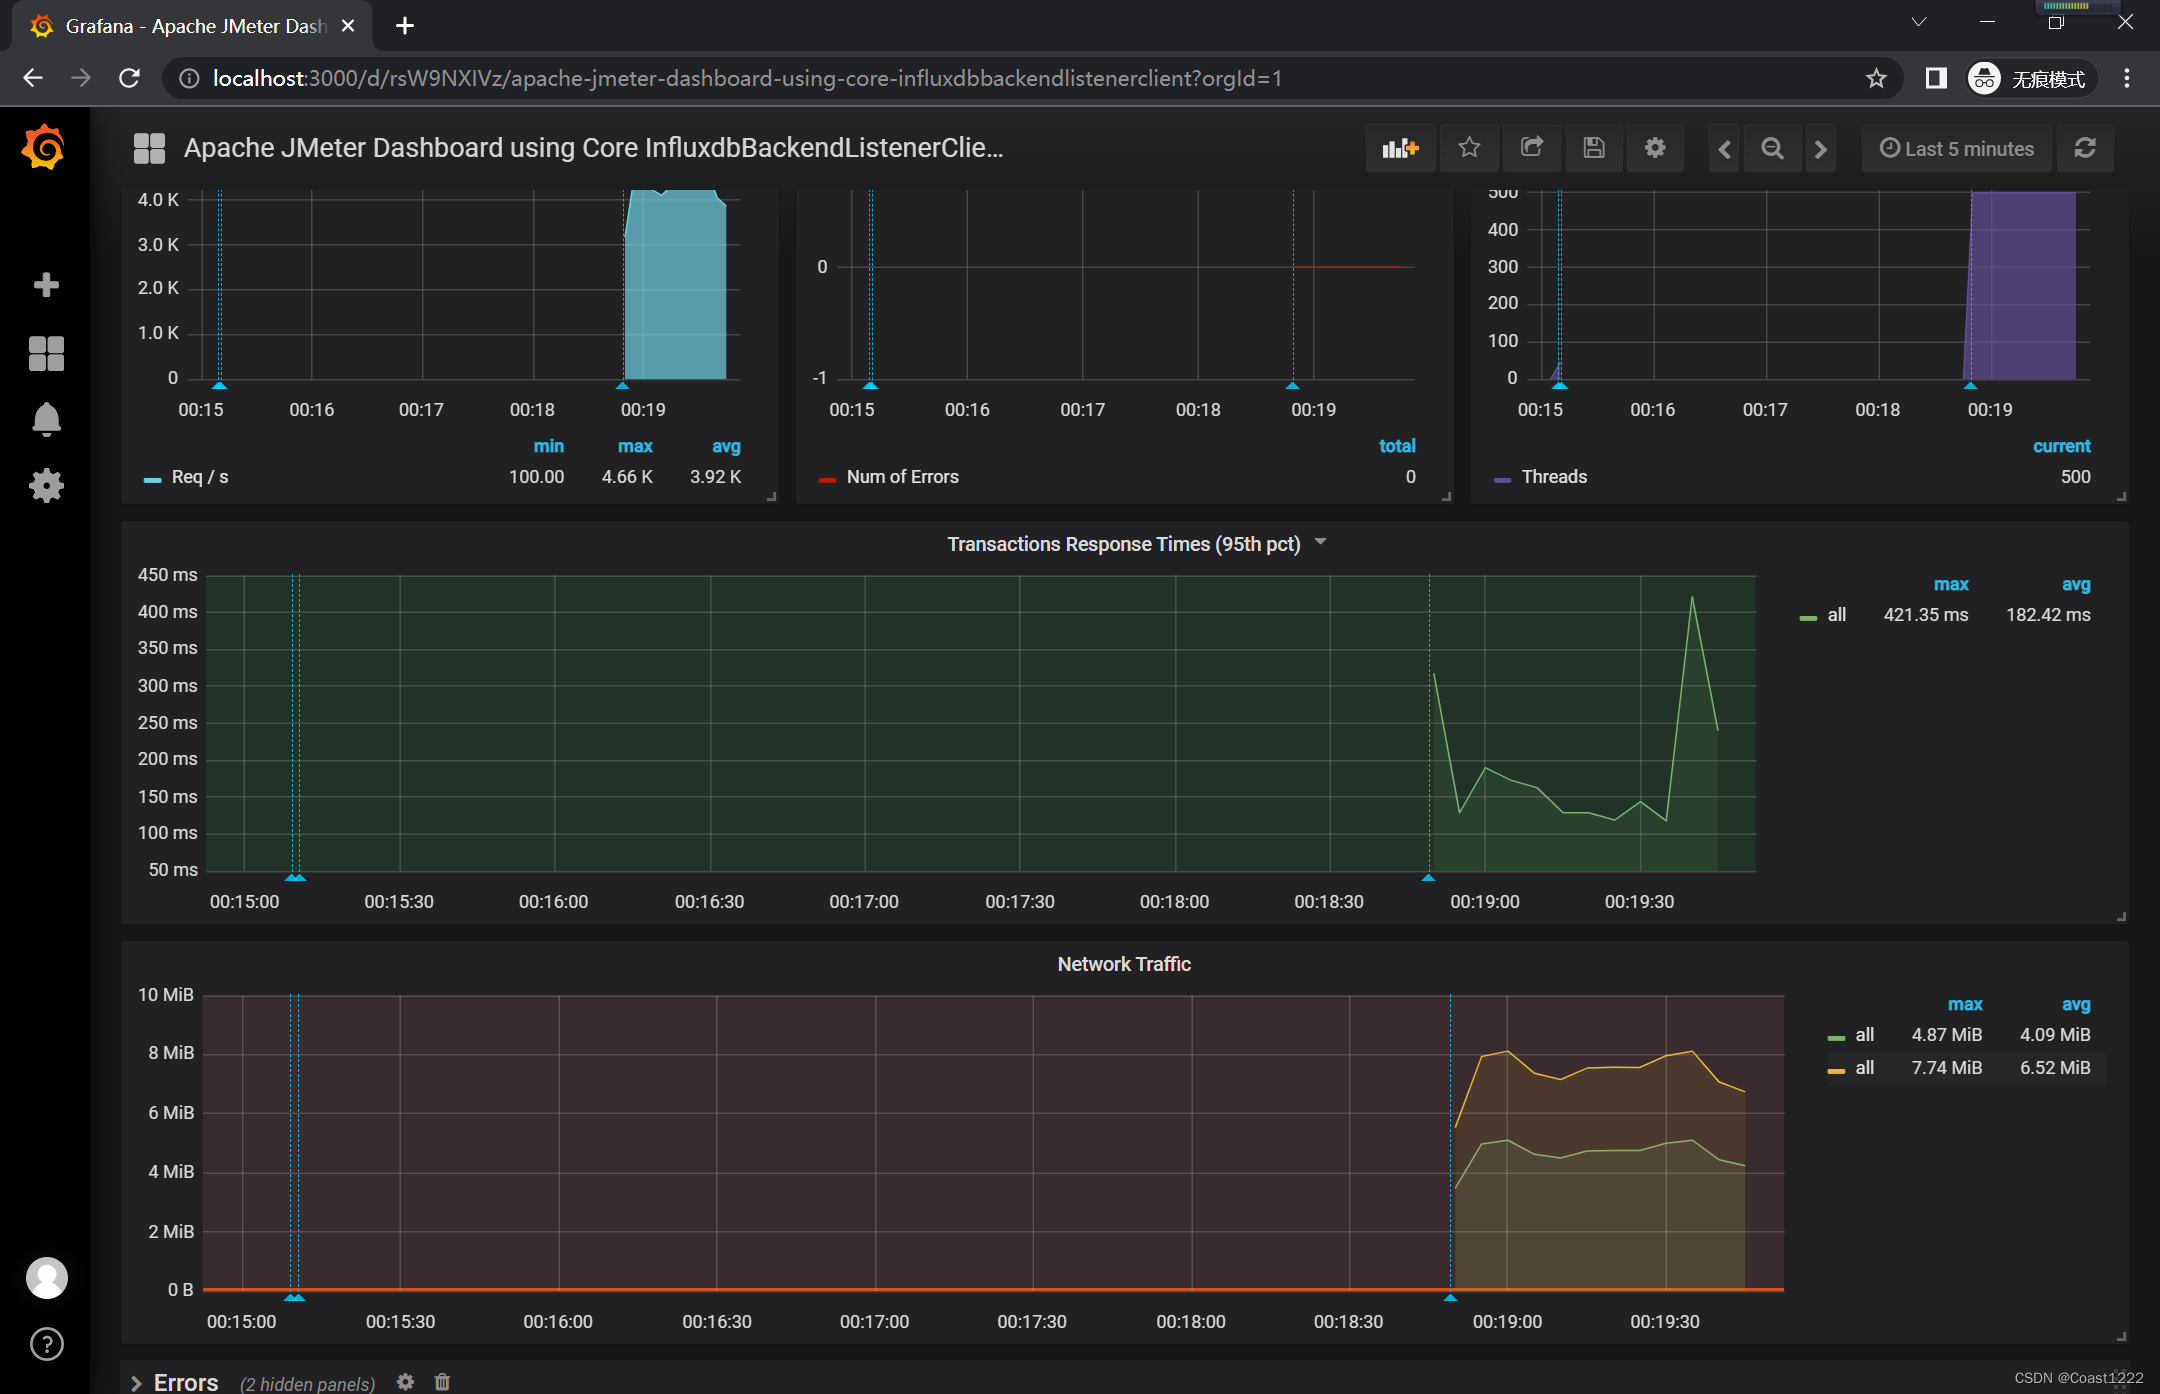Open the dashboard search grid icon beside title

(149, 148)
